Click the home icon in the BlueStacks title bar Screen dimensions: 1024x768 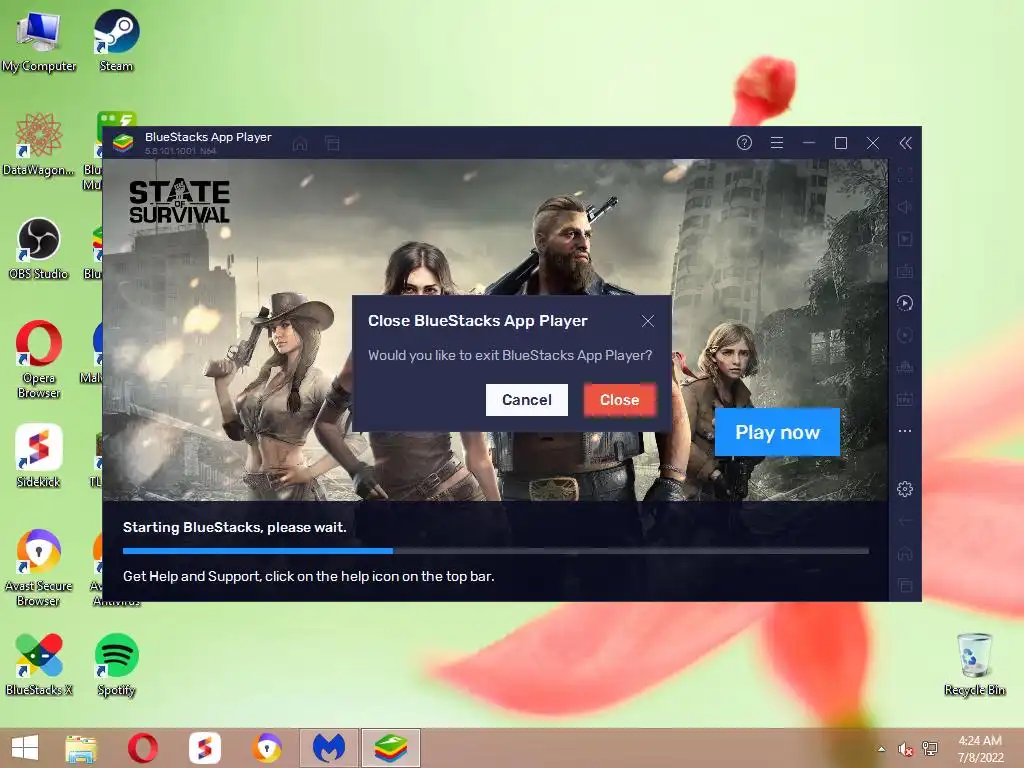point(300,143)
